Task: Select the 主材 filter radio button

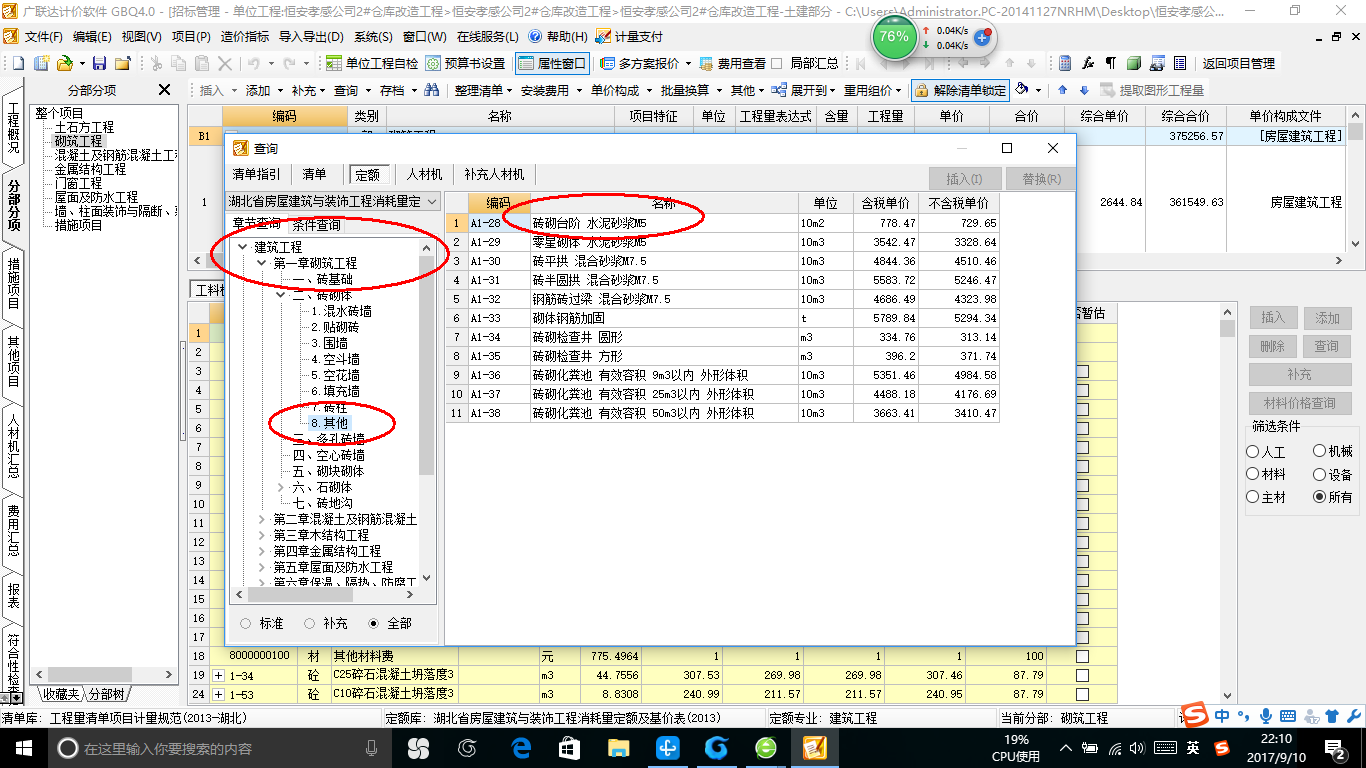Action: 1253,497
